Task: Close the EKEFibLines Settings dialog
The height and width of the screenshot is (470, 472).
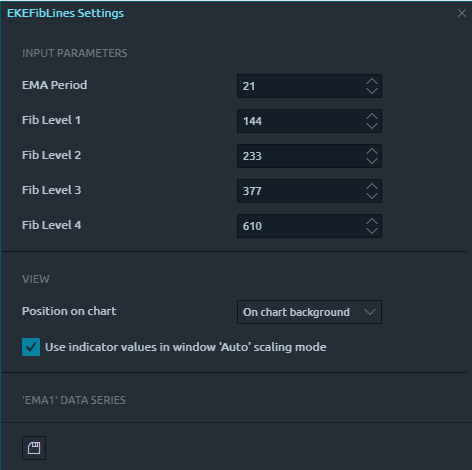Action: tap(462, 13)
